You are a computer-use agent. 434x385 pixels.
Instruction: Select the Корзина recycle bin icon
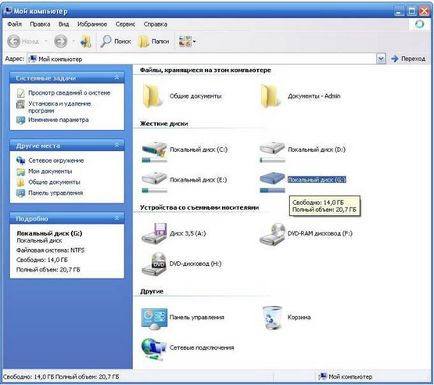272,318
